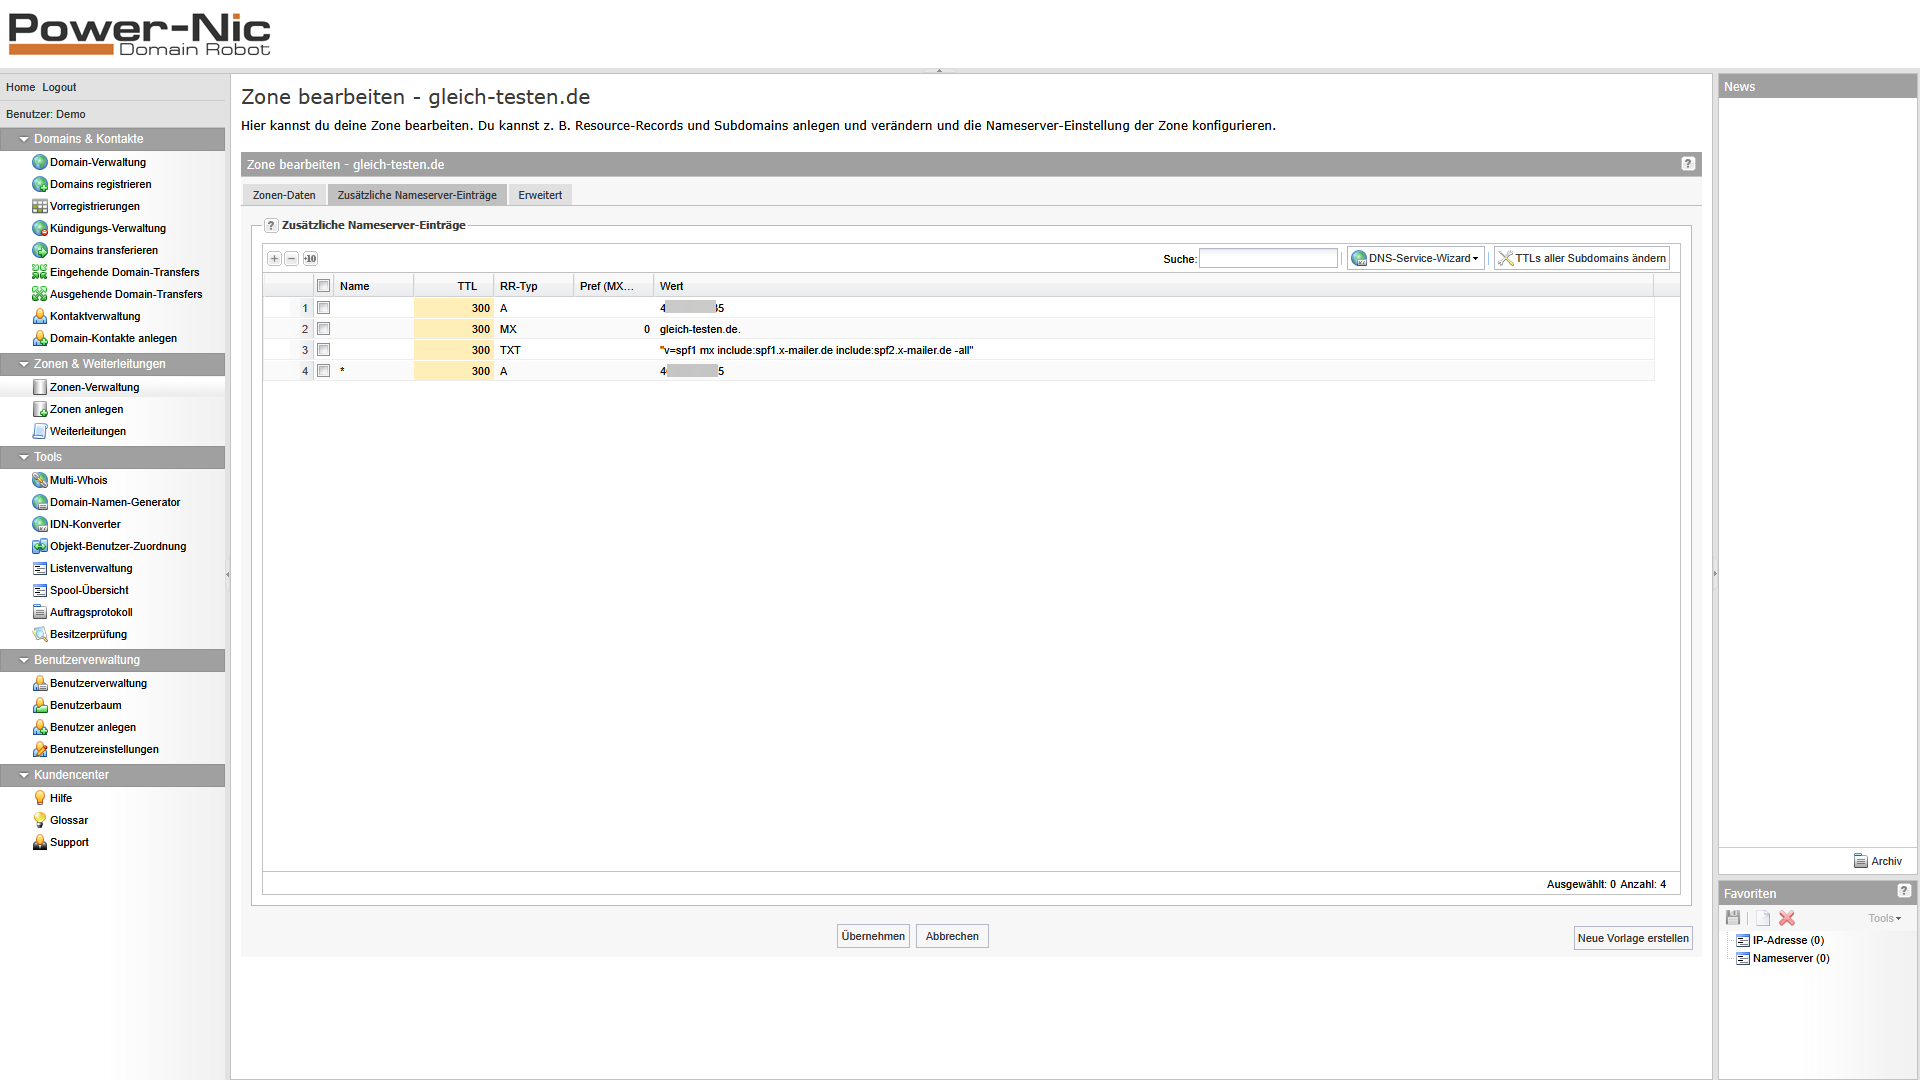Viewport: 1920px width, 1080px height.
Task: Open the Favoriten Tools dropdown
Action: click(x=1884, y=918)
